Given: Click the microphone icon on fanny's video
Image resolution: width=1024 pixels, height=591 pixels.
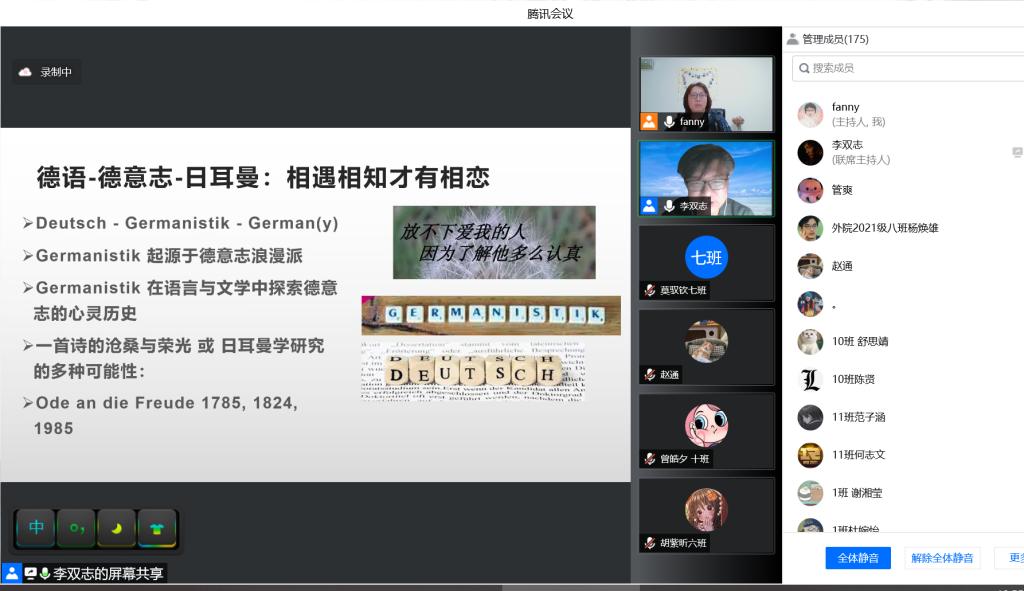Looking at the screenshot, I should pos(669,122).
